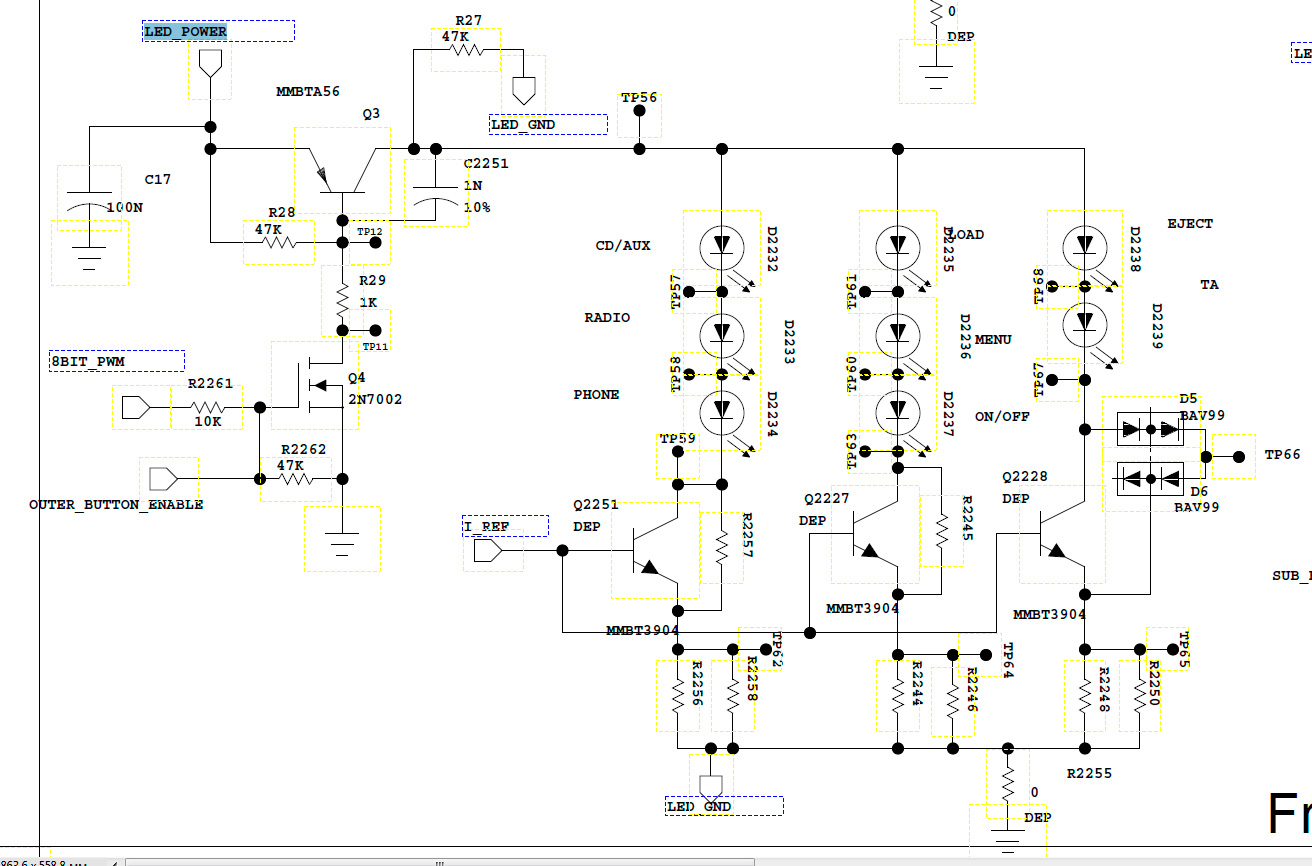Viewport: 1312px width, 866px height.
Task: Select the R29 1K resistor symbol
Action: pos(342,300)
